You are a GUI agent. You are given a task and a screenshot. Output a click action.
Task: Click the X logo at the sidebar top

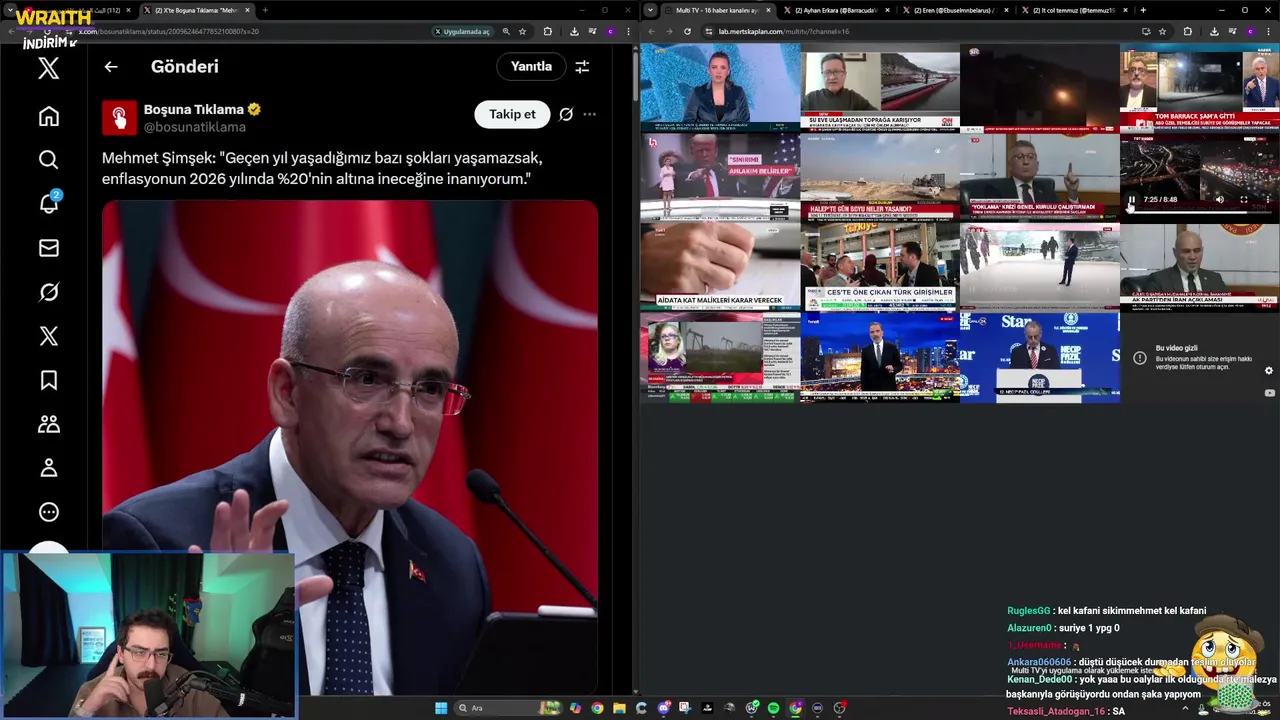point(48,68)
